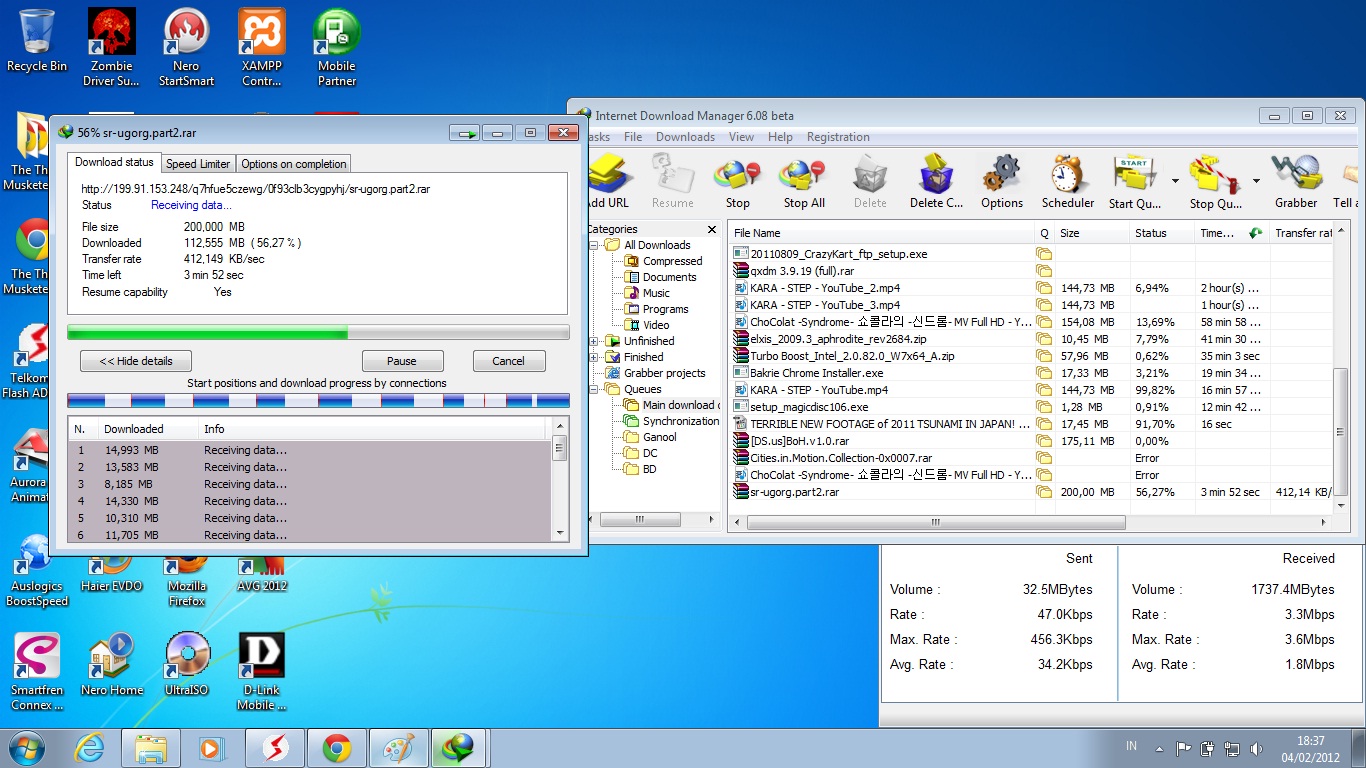This screenshot has height=768, width=1366.
Task: Open the Help menu in IDM
Action: point(780,137)
